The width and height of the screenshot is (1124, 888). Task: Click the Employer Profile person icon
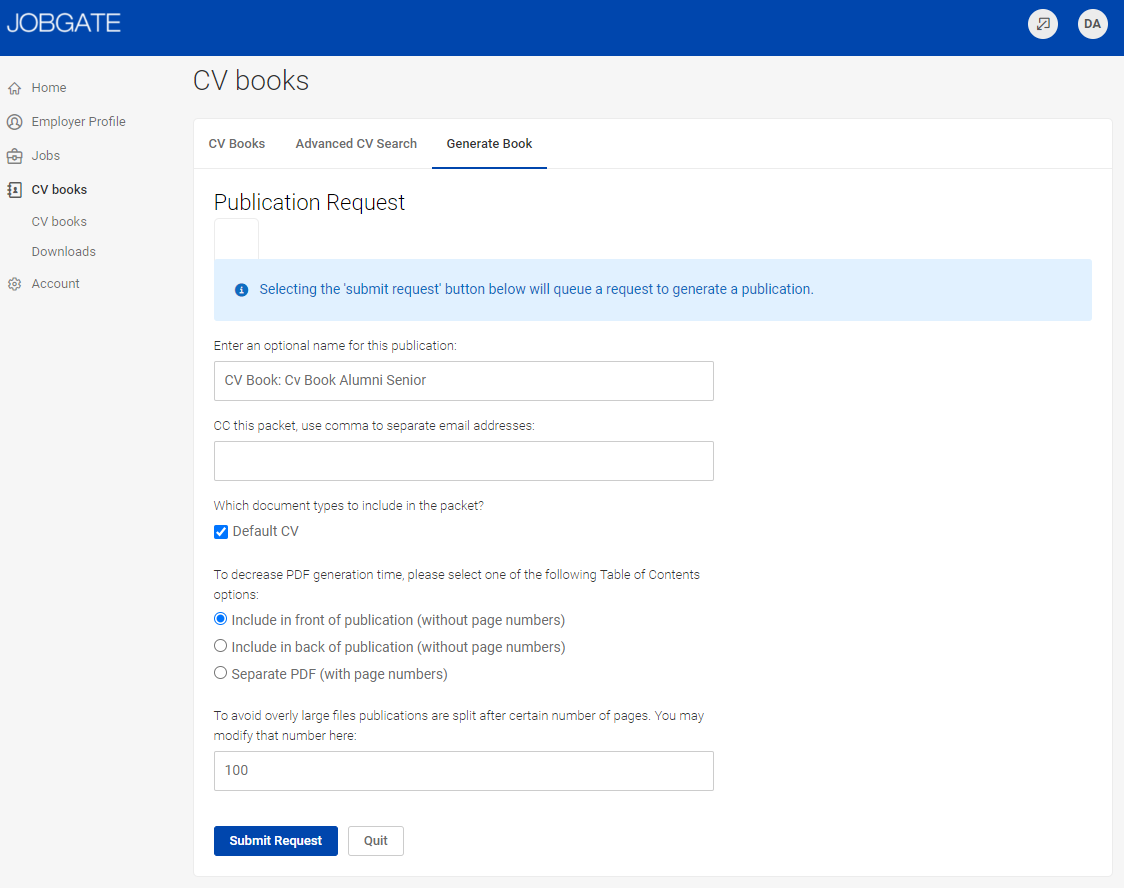pos(14,122)
